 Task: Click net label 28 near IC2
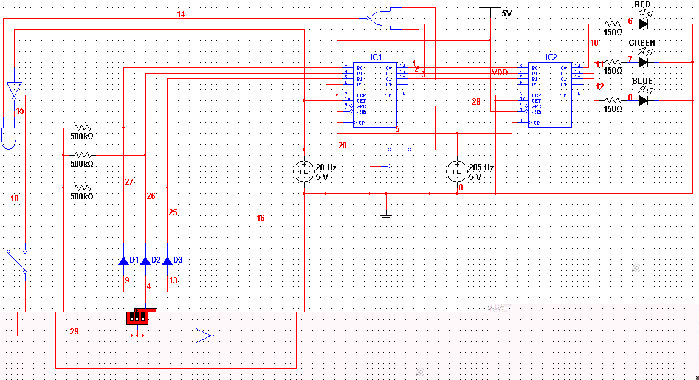point(476,102)
